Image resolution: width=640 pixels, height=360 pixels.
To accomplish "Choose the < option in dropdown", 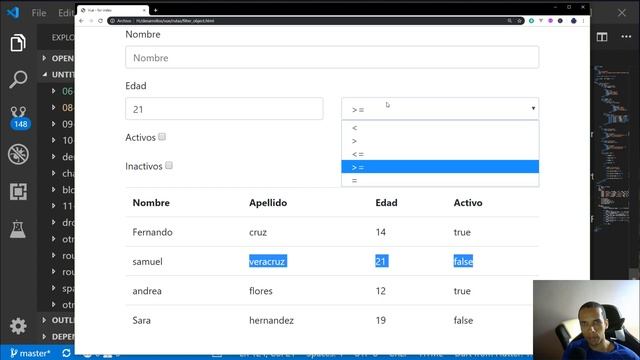I will [x=440, y=128].
